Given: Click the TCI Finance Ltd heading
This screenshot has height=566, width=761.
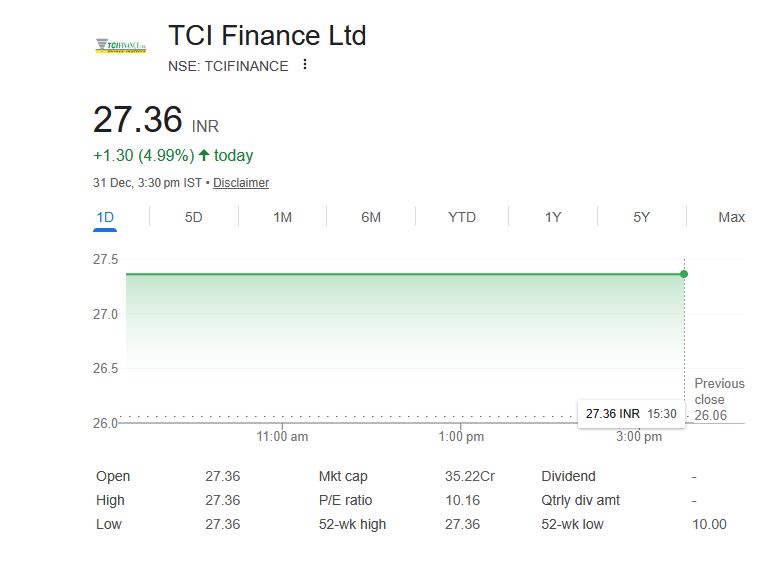Looking at the screenshot, I should pyautogui.click(x=267, y=36).
